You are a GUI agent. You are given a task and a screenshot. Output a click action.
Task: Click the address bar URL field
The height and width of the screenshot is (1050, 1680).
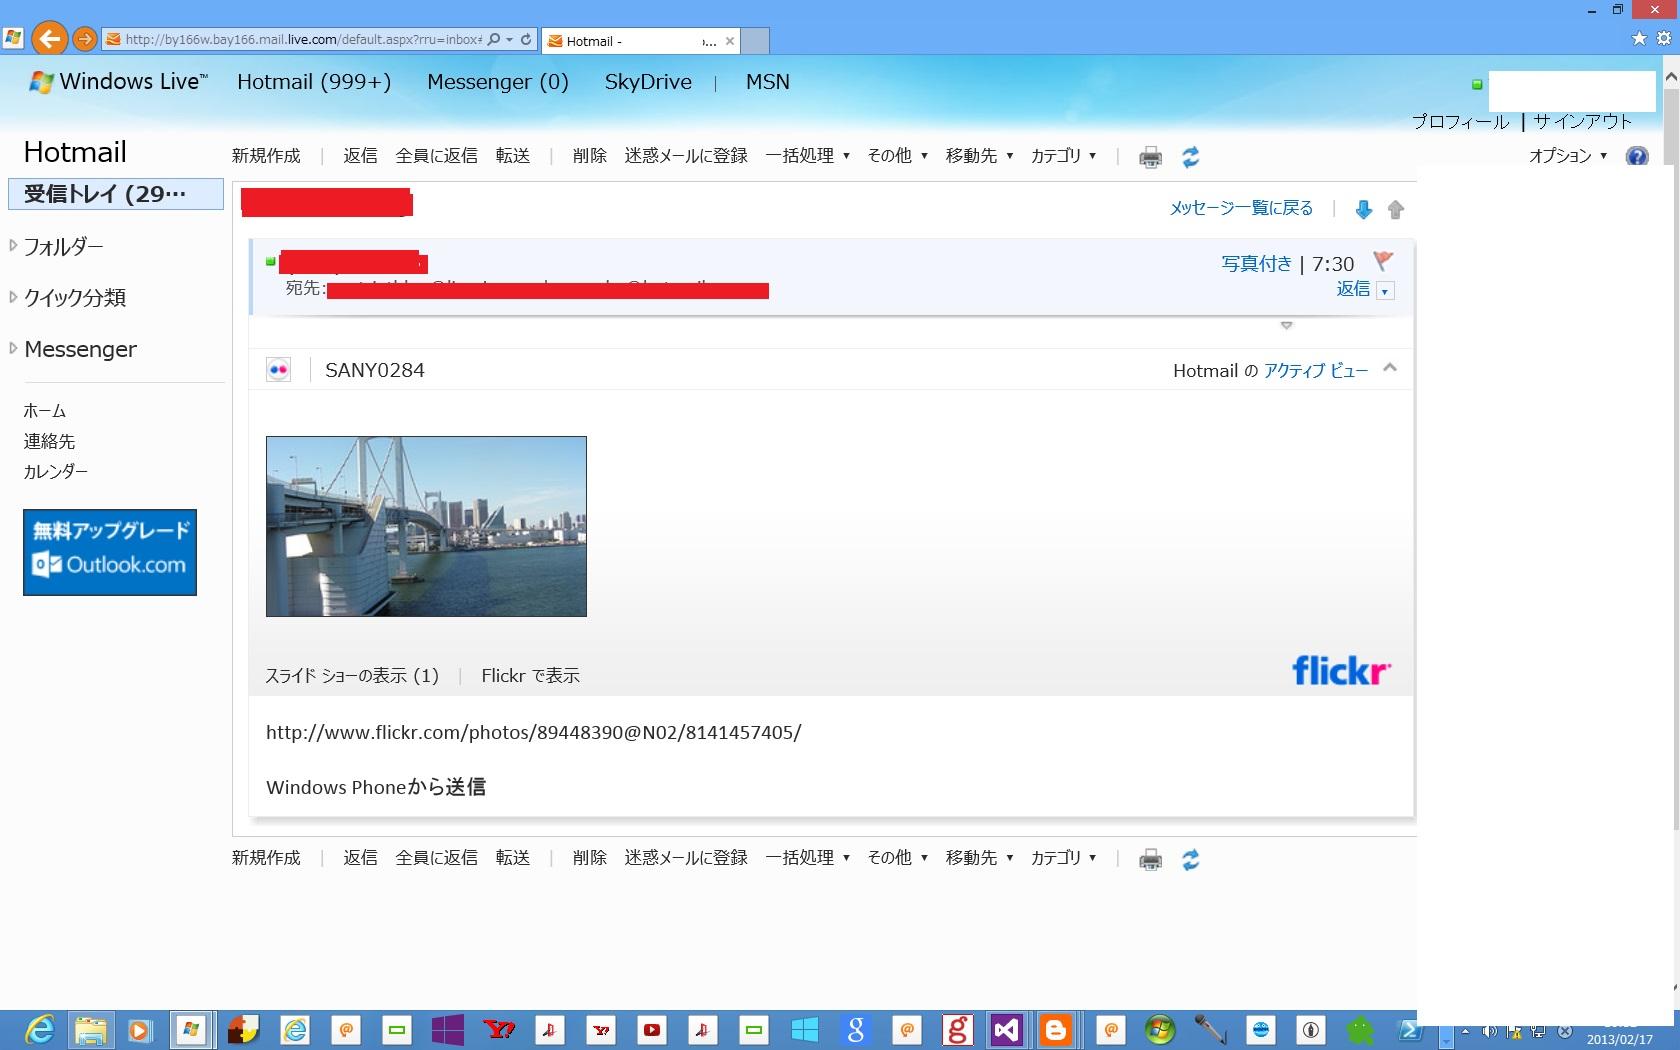point(303,40)
